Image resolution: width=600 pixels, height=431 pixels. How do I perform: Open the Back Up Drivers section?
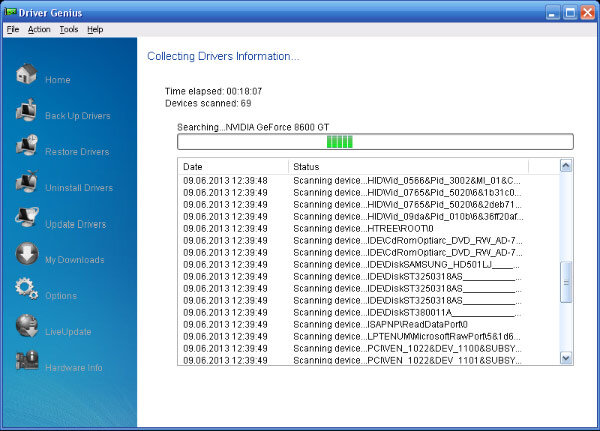[x=78, y=116]
